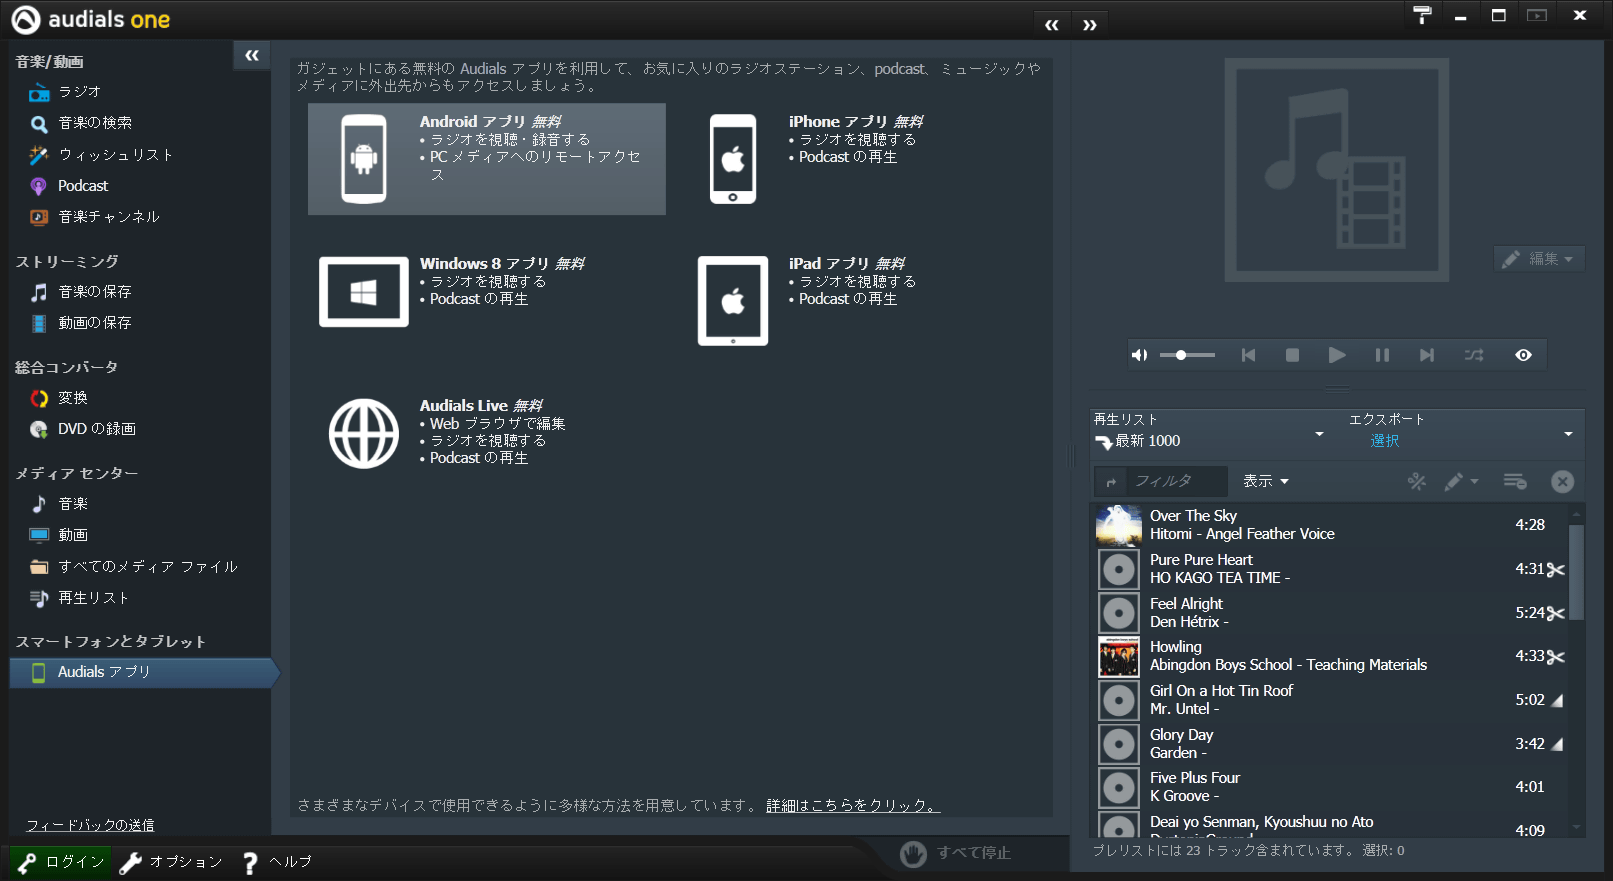The height and width of the screenshot is (881, 1613).
Task: Open 音楽チャンネル section
Action: click(108, 217)
